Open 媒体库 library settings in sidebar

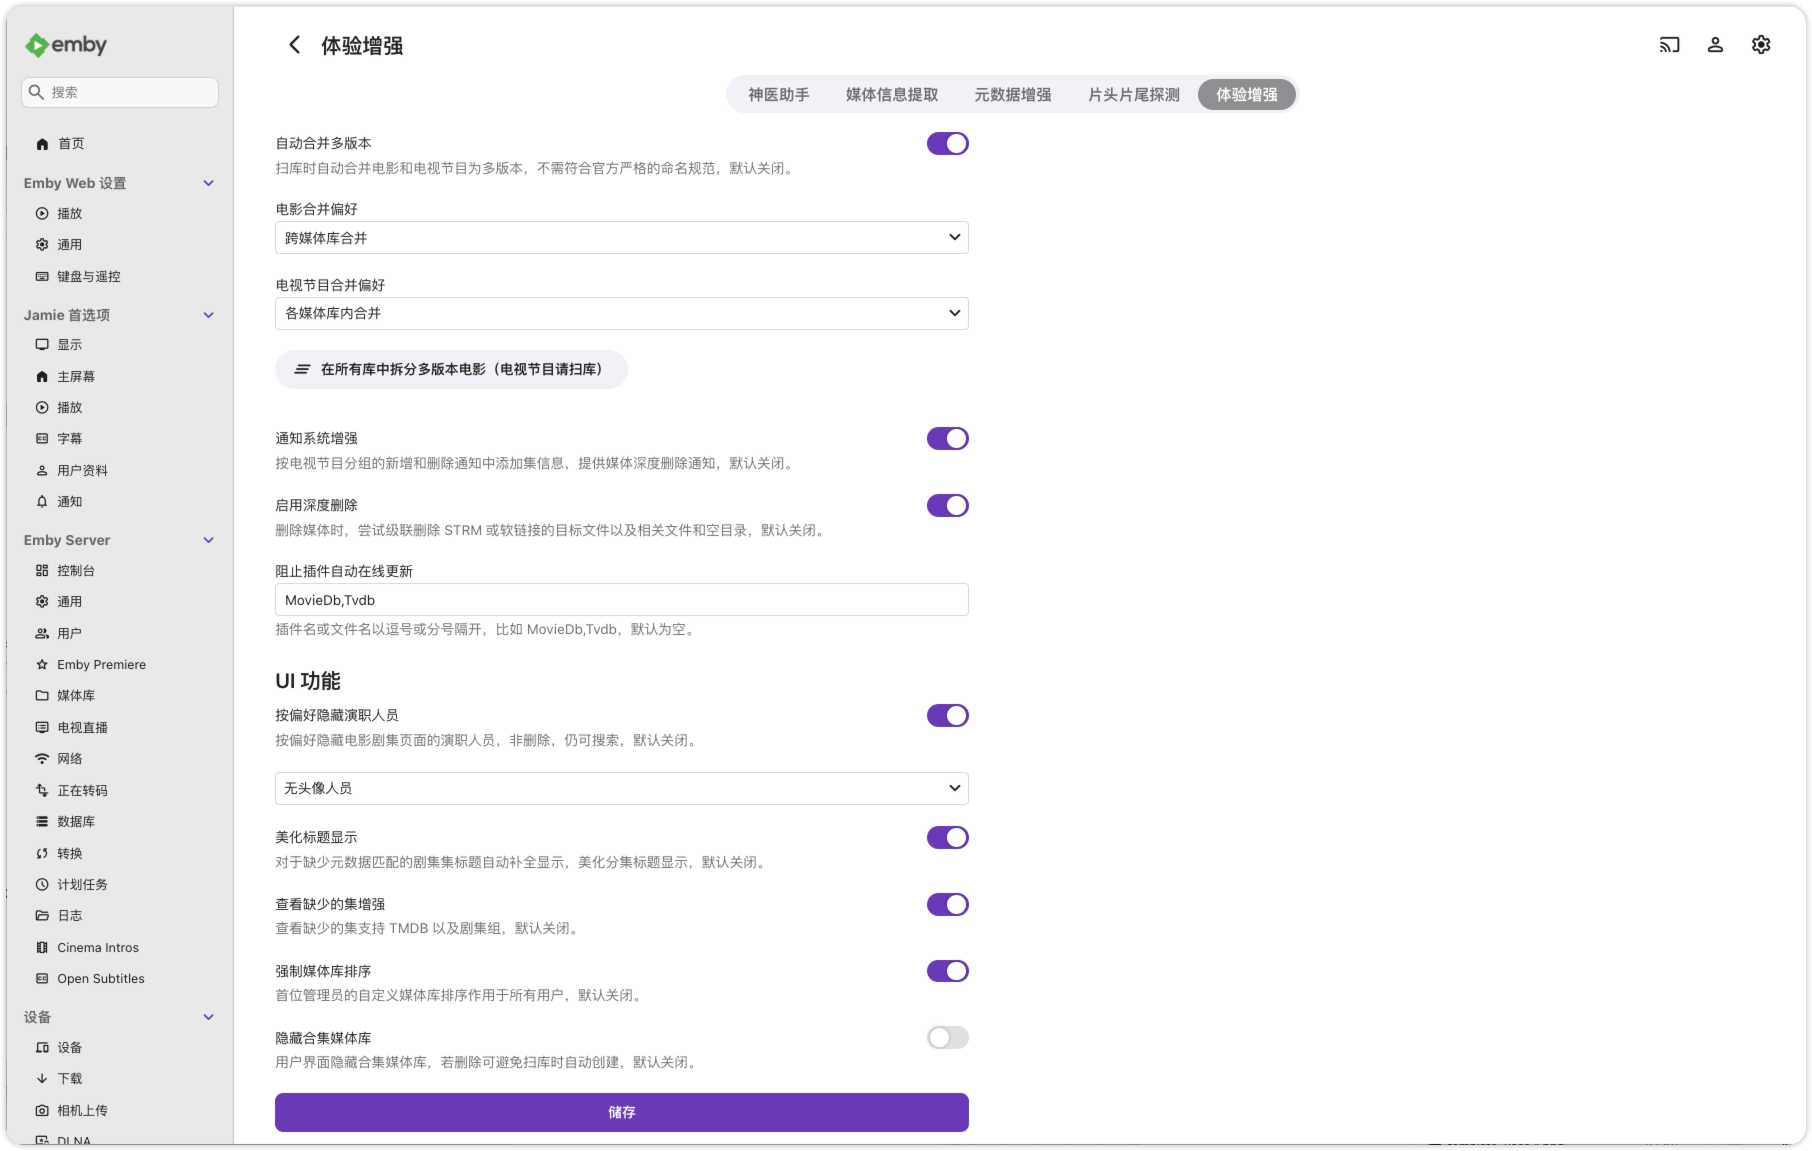coord(76,696)
